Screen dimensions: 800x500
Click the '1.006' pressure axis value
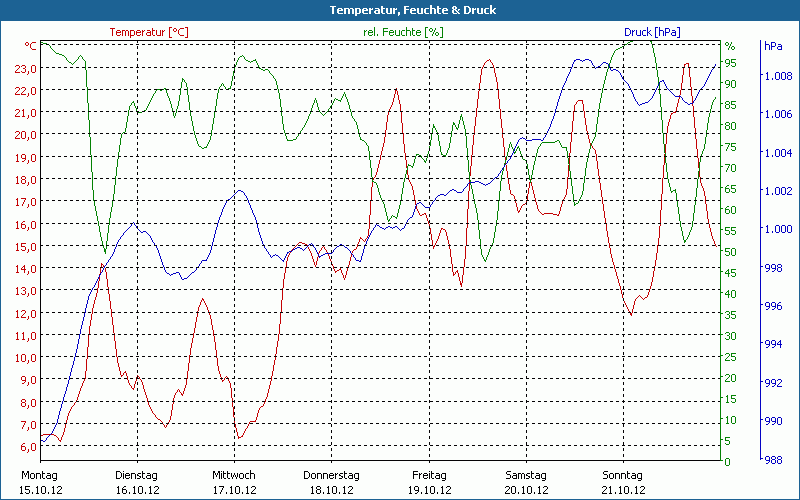click(778, 114)
